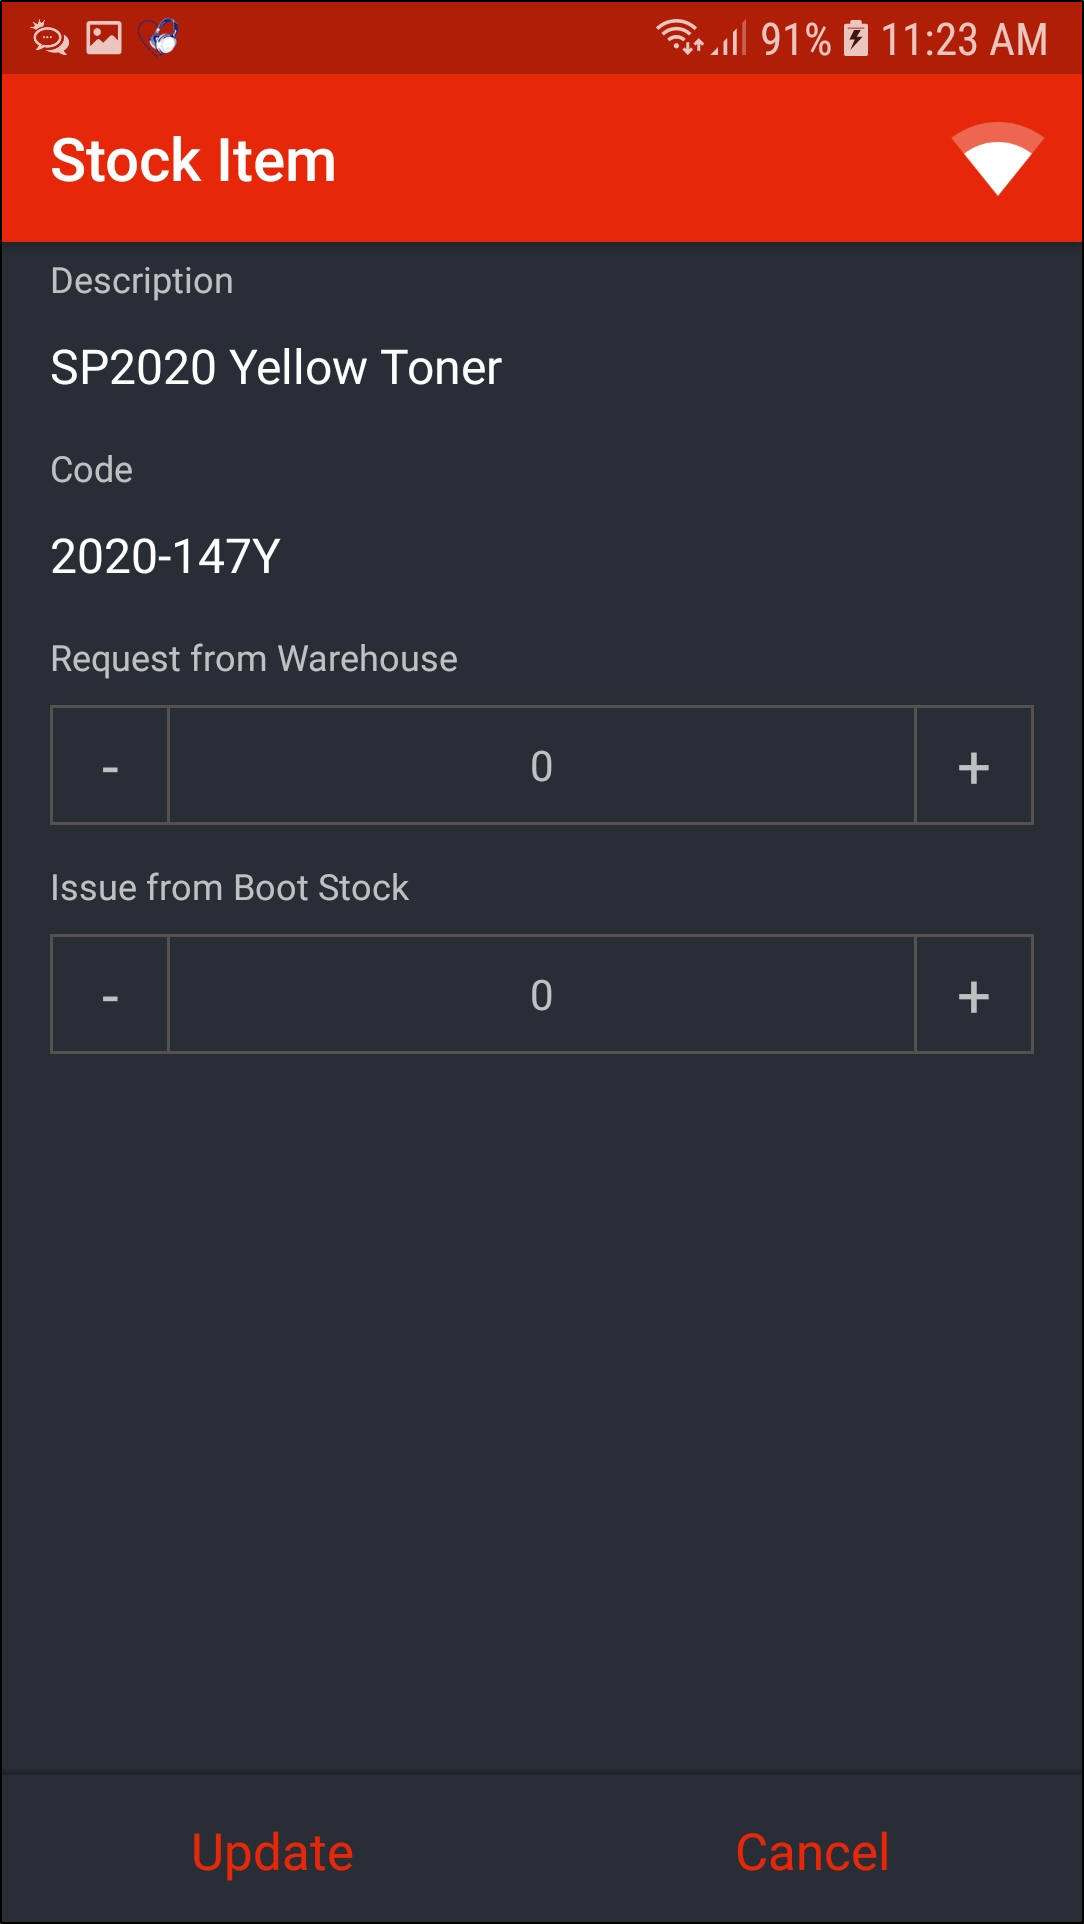The height and width of the screenshot is (1924, 1084).
Task: Tap the headphones app notification icon
Action: 160,38
